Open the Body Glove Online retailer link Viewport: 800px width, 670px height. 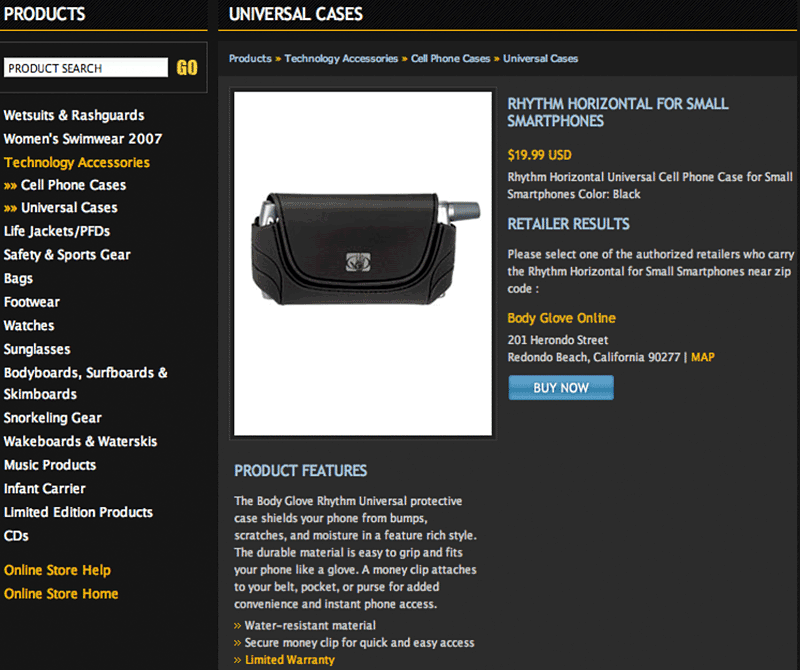[561, 318]
